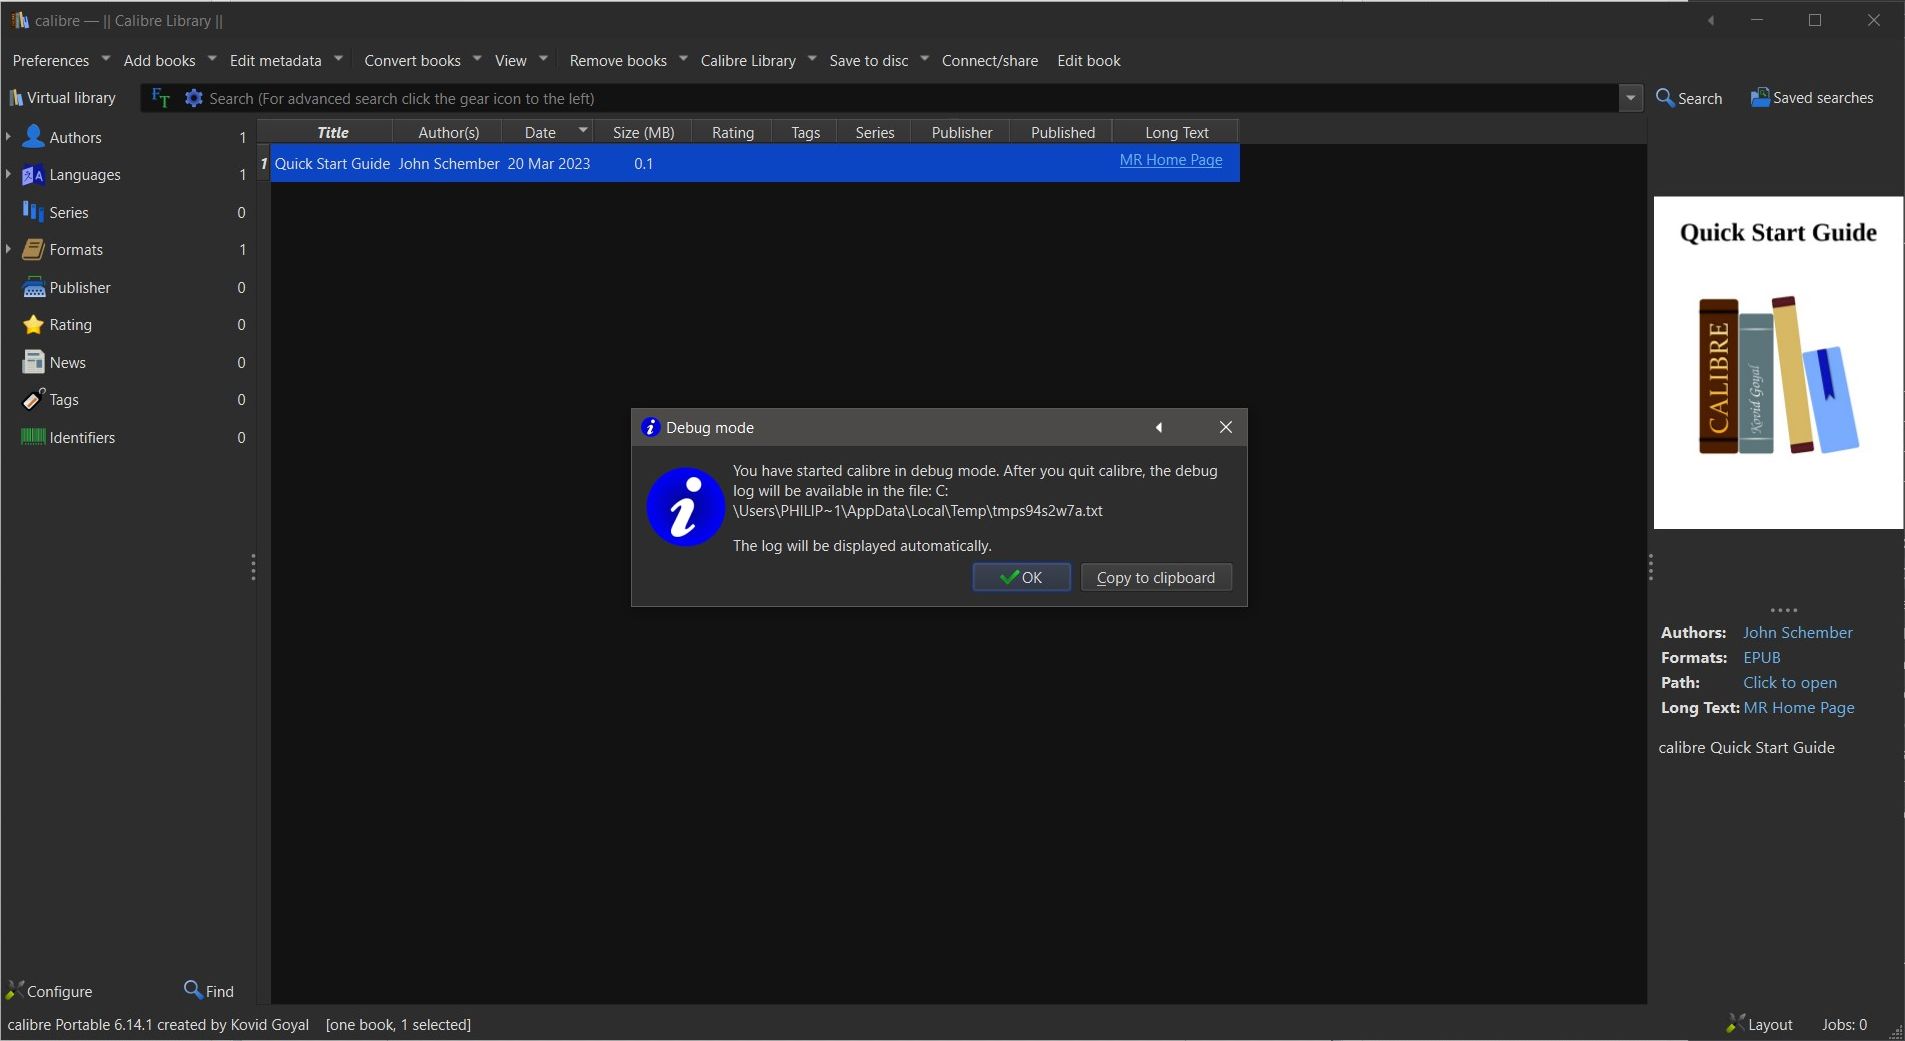The width and height of the screenshot is (1905, 1041).
Task: Click the Tags label icon
Action: (x=34, y=400)
